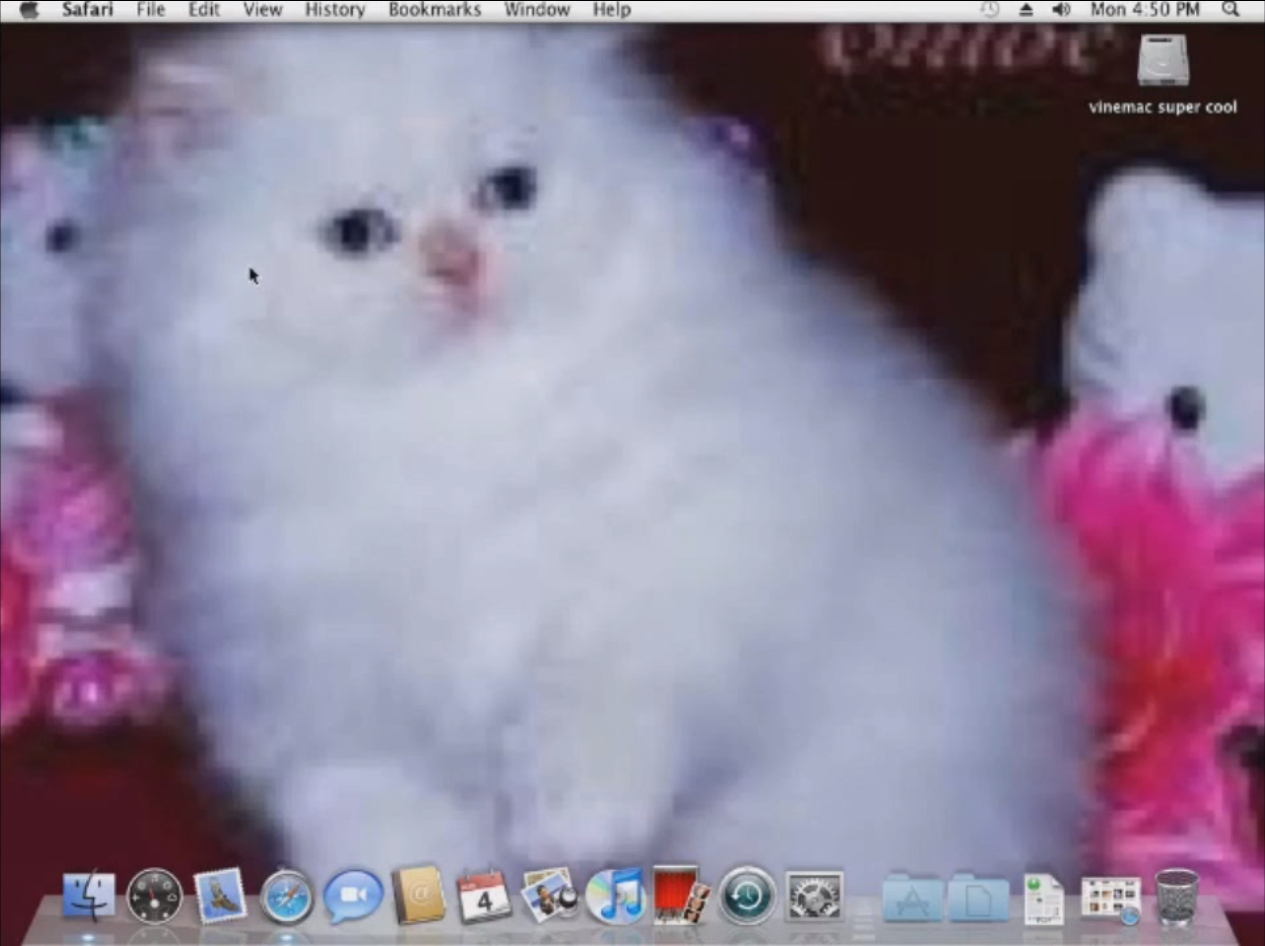Launch Preview from the Dock
This screenshot has width=1265, height=946.
point(549,895)
